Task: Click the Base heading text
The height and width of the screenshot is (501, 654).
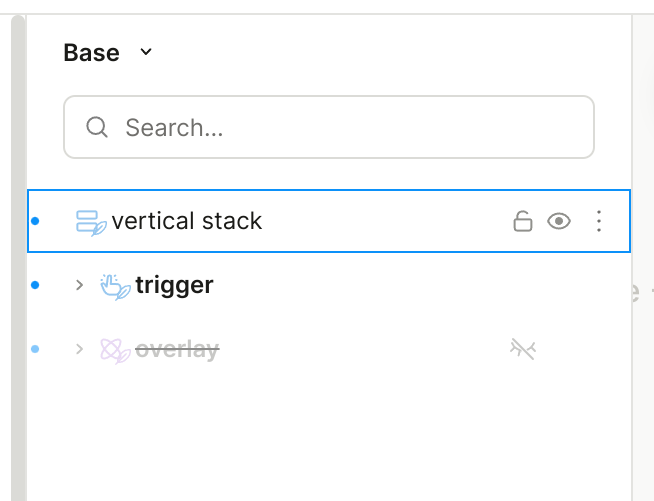Action: (x=91, y=52)
